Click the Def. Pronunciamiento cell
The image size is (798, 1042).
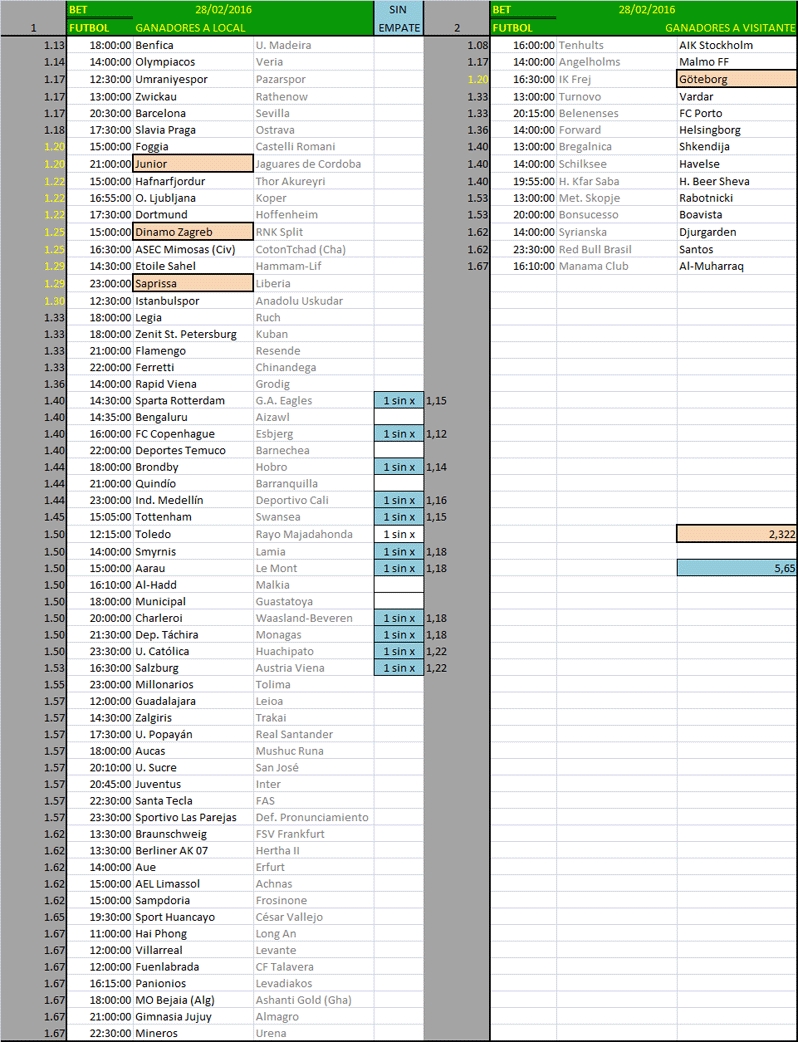(x=314, y=817)
